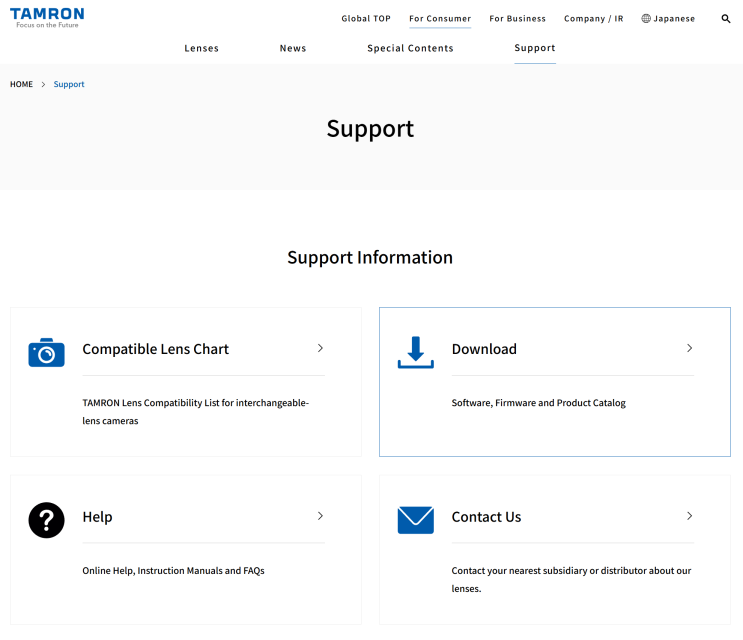
Task: Open the Global TOP menu item
Action: coord(366,18)
